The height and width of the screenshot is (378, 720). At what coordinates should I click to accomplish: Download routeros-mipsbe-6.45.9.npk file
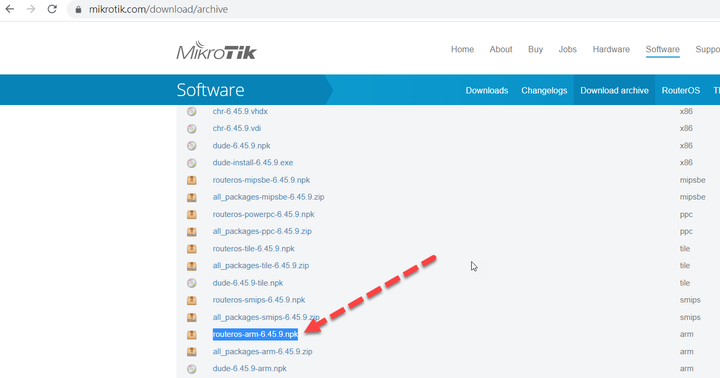(x=261, y=180)
